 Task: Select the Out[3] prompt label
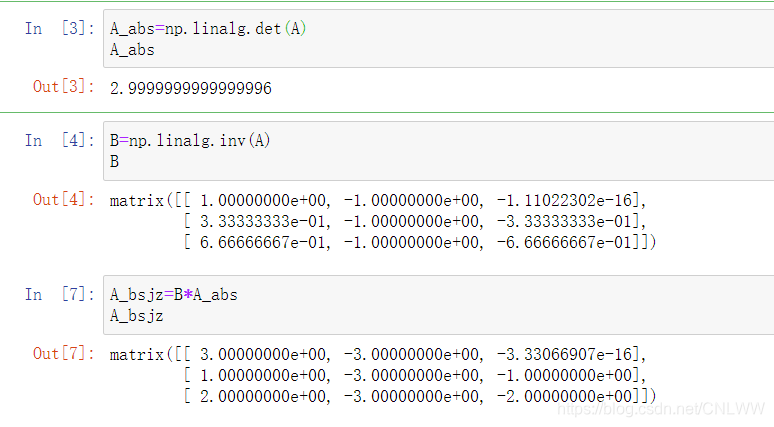click(x=64, y=86)
